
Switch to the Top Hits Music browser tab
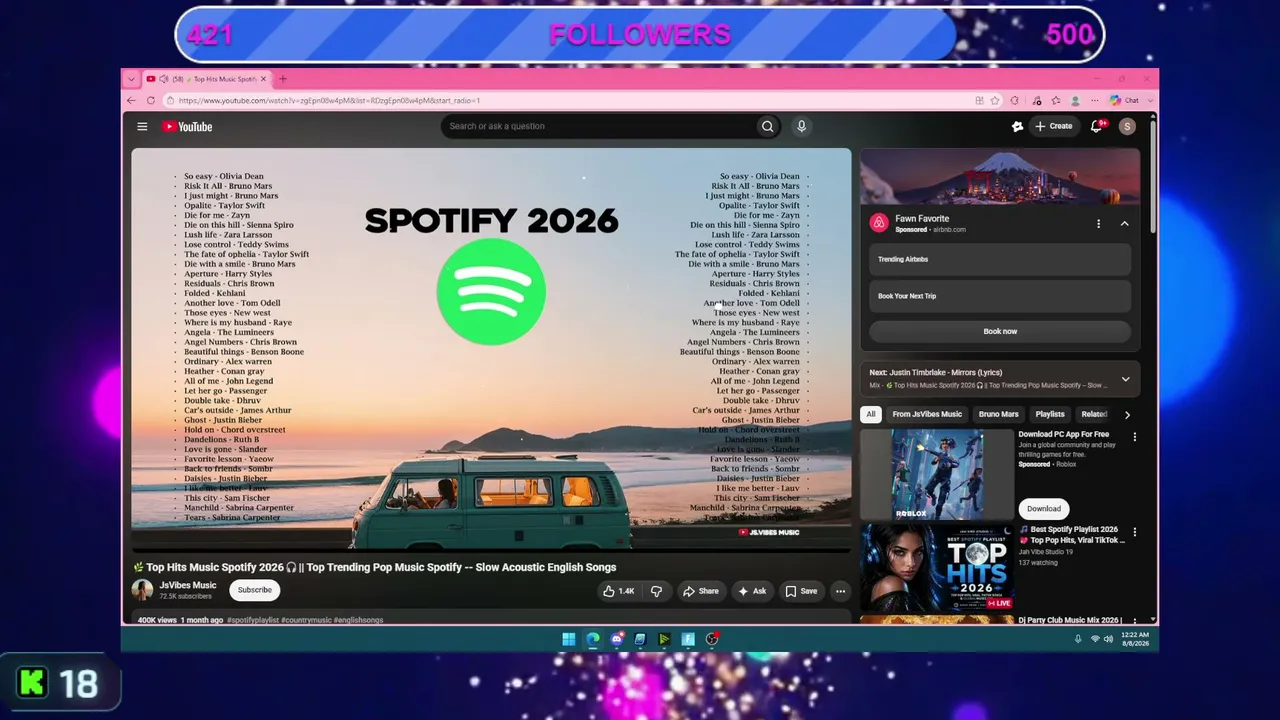[206, 79]
